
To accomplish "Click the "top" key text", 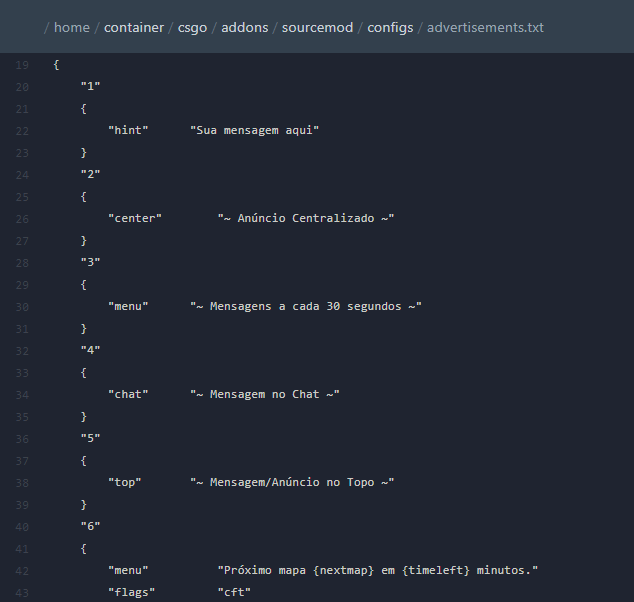I will [x=125, y=482].
